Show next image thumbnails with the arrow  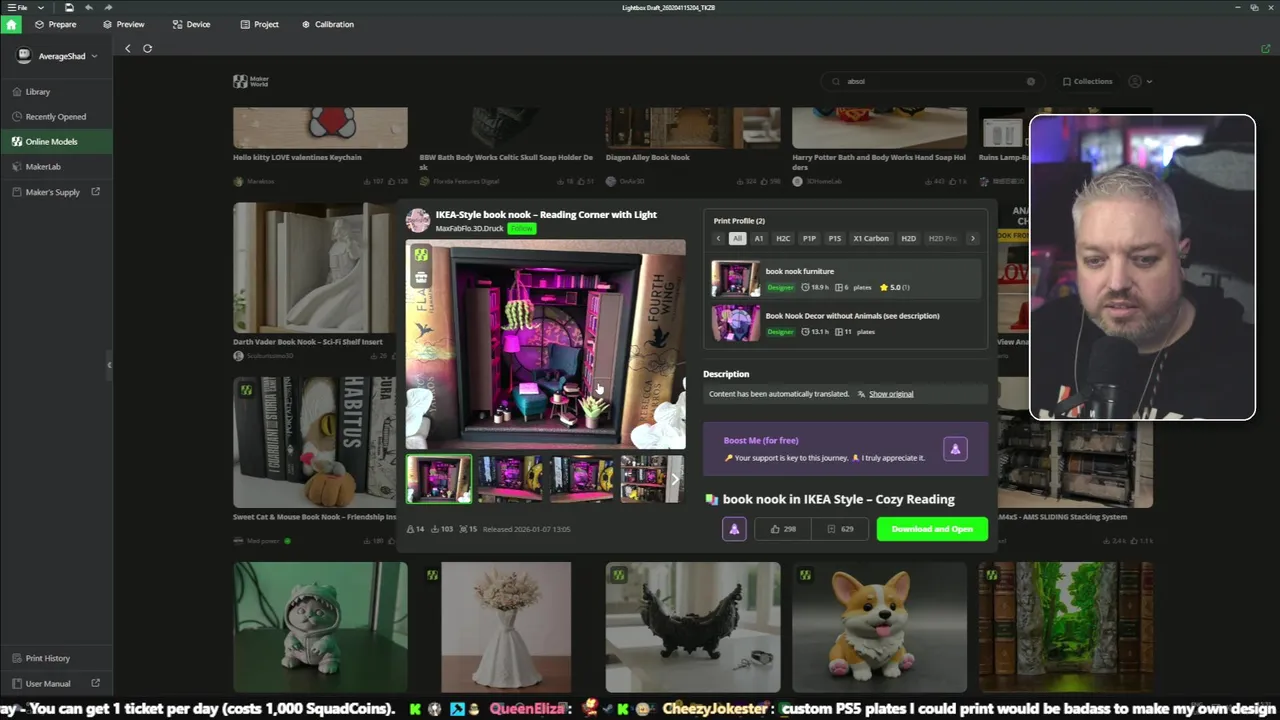[675, 479]
